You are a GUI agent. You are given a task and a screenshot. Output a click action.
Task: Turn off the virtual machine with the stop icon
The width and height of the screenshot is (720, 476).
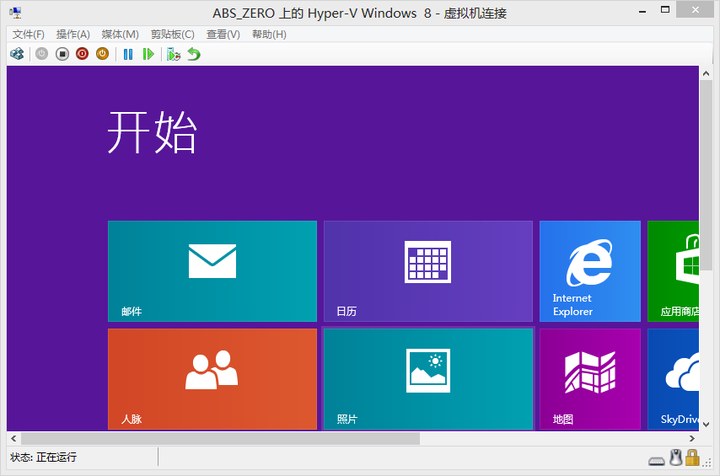click(62, 54)
